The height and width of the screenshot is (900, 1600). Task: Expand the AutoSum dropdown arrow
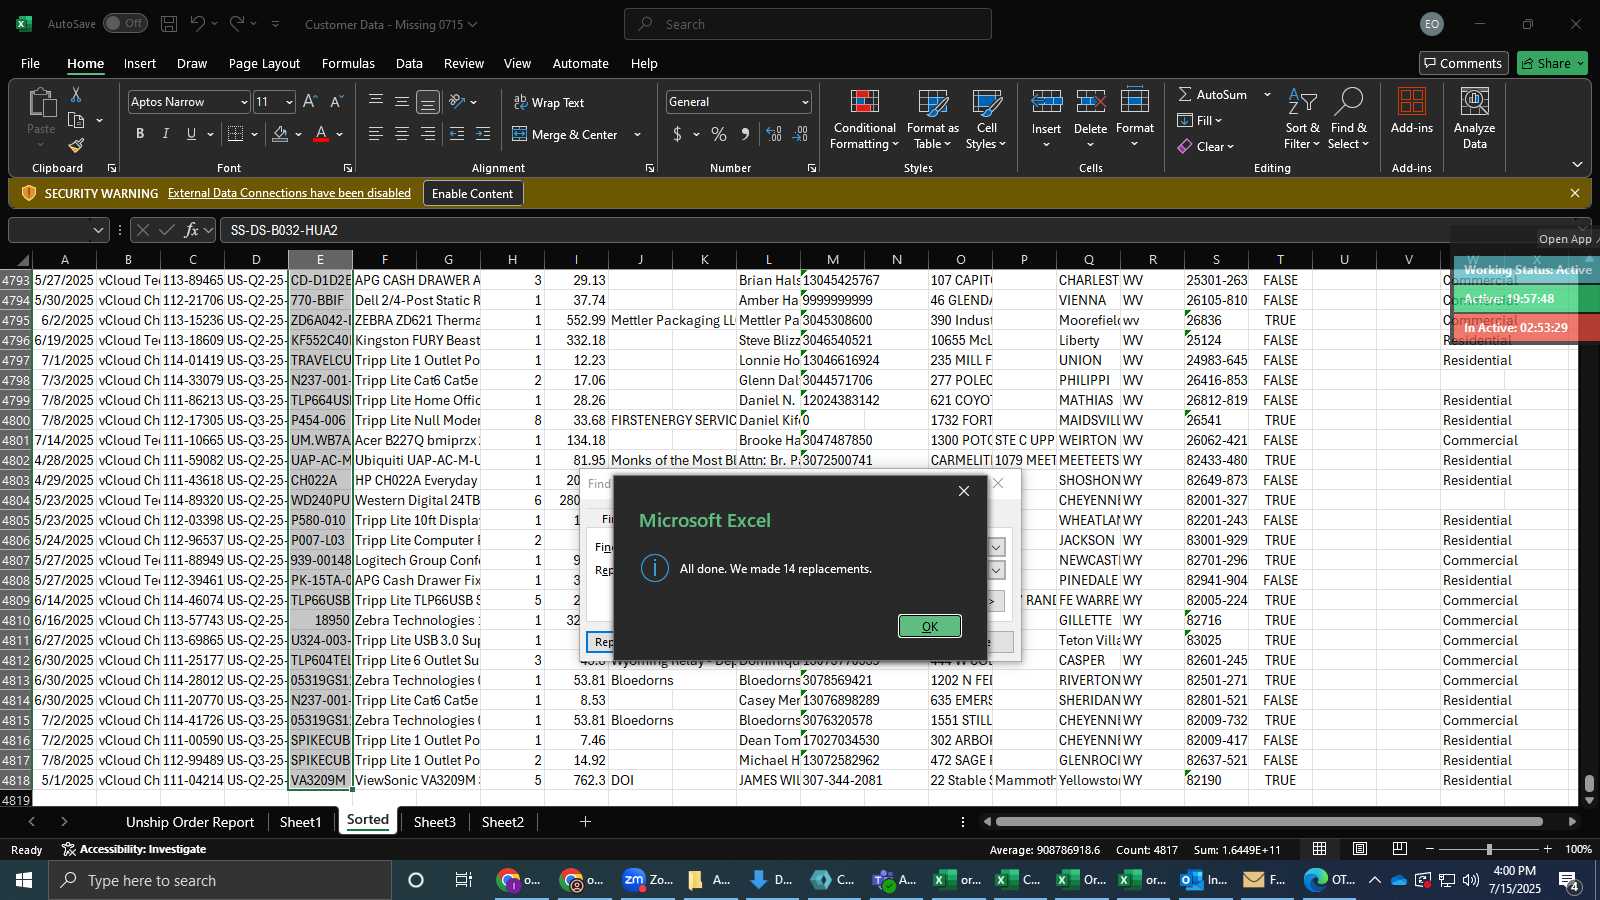[x=1267, y=94]
